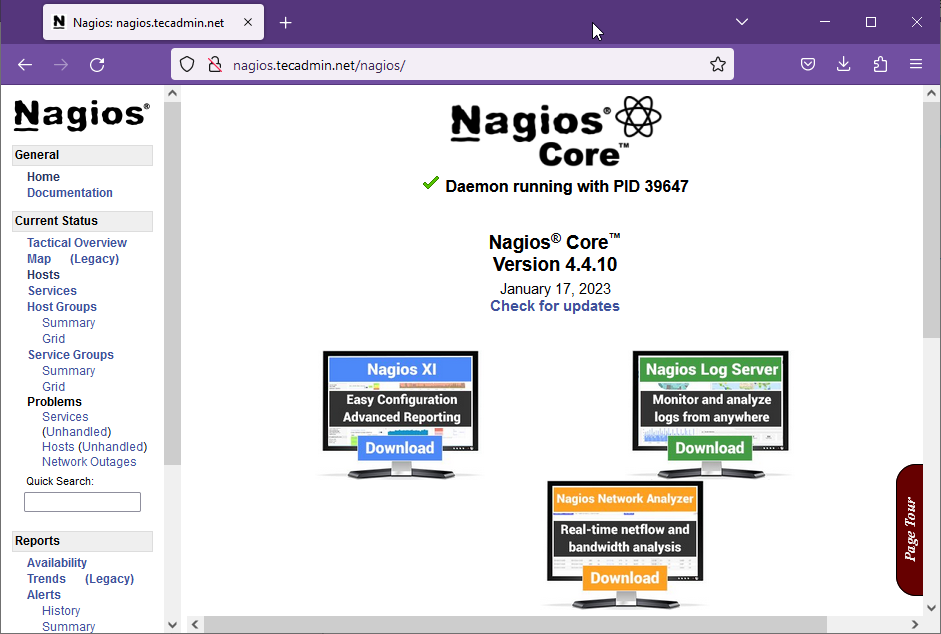Image resolution: width=941 pixels, height=634 pixels.
Task: Click the Nagios logo in sidebar
Action: pyautogui.click(x=82, y=115)
